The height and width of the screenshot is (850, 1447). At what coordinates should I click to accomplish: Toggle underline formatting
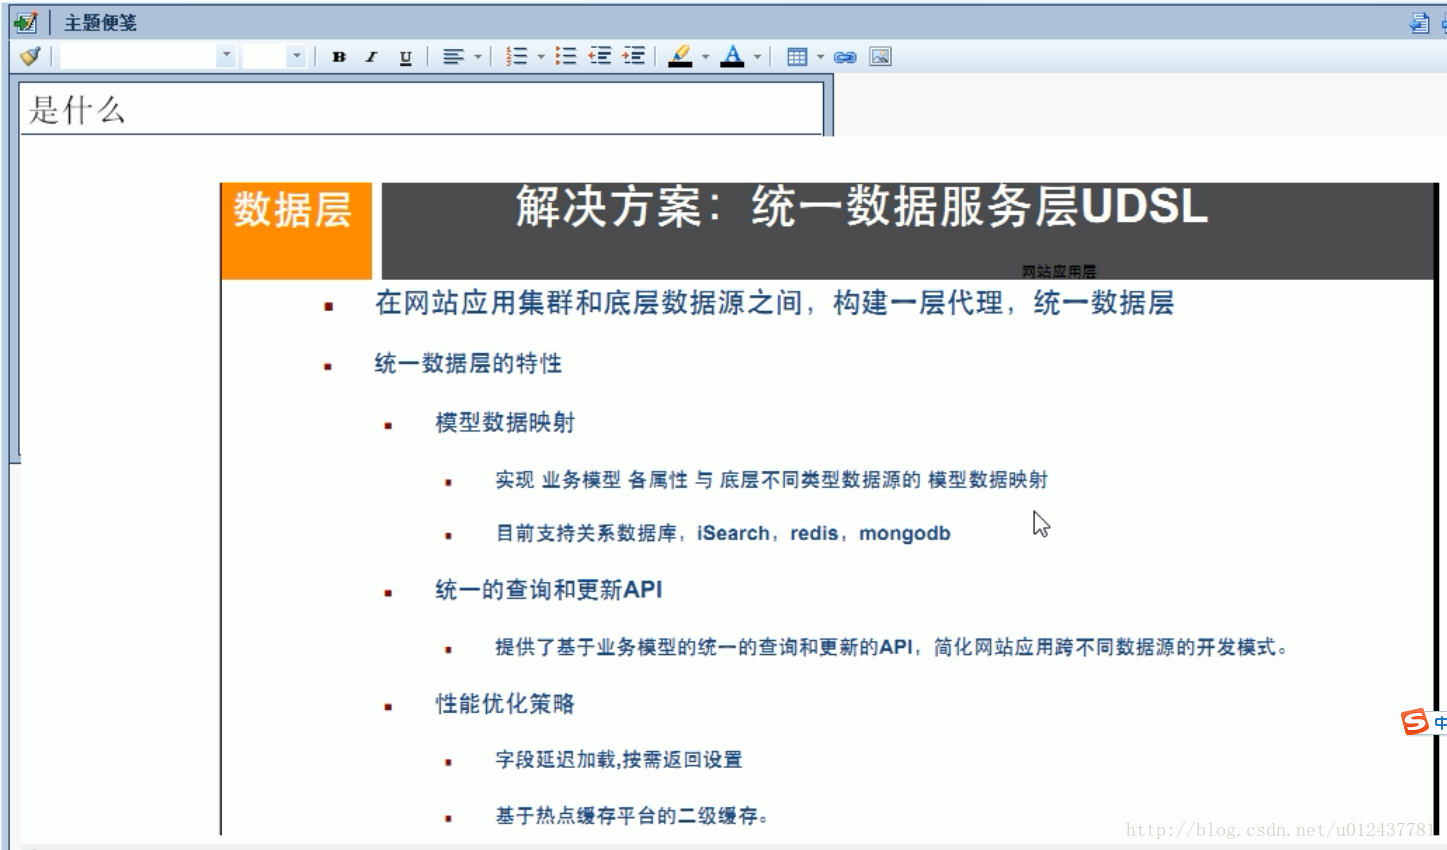pos(405,57)
